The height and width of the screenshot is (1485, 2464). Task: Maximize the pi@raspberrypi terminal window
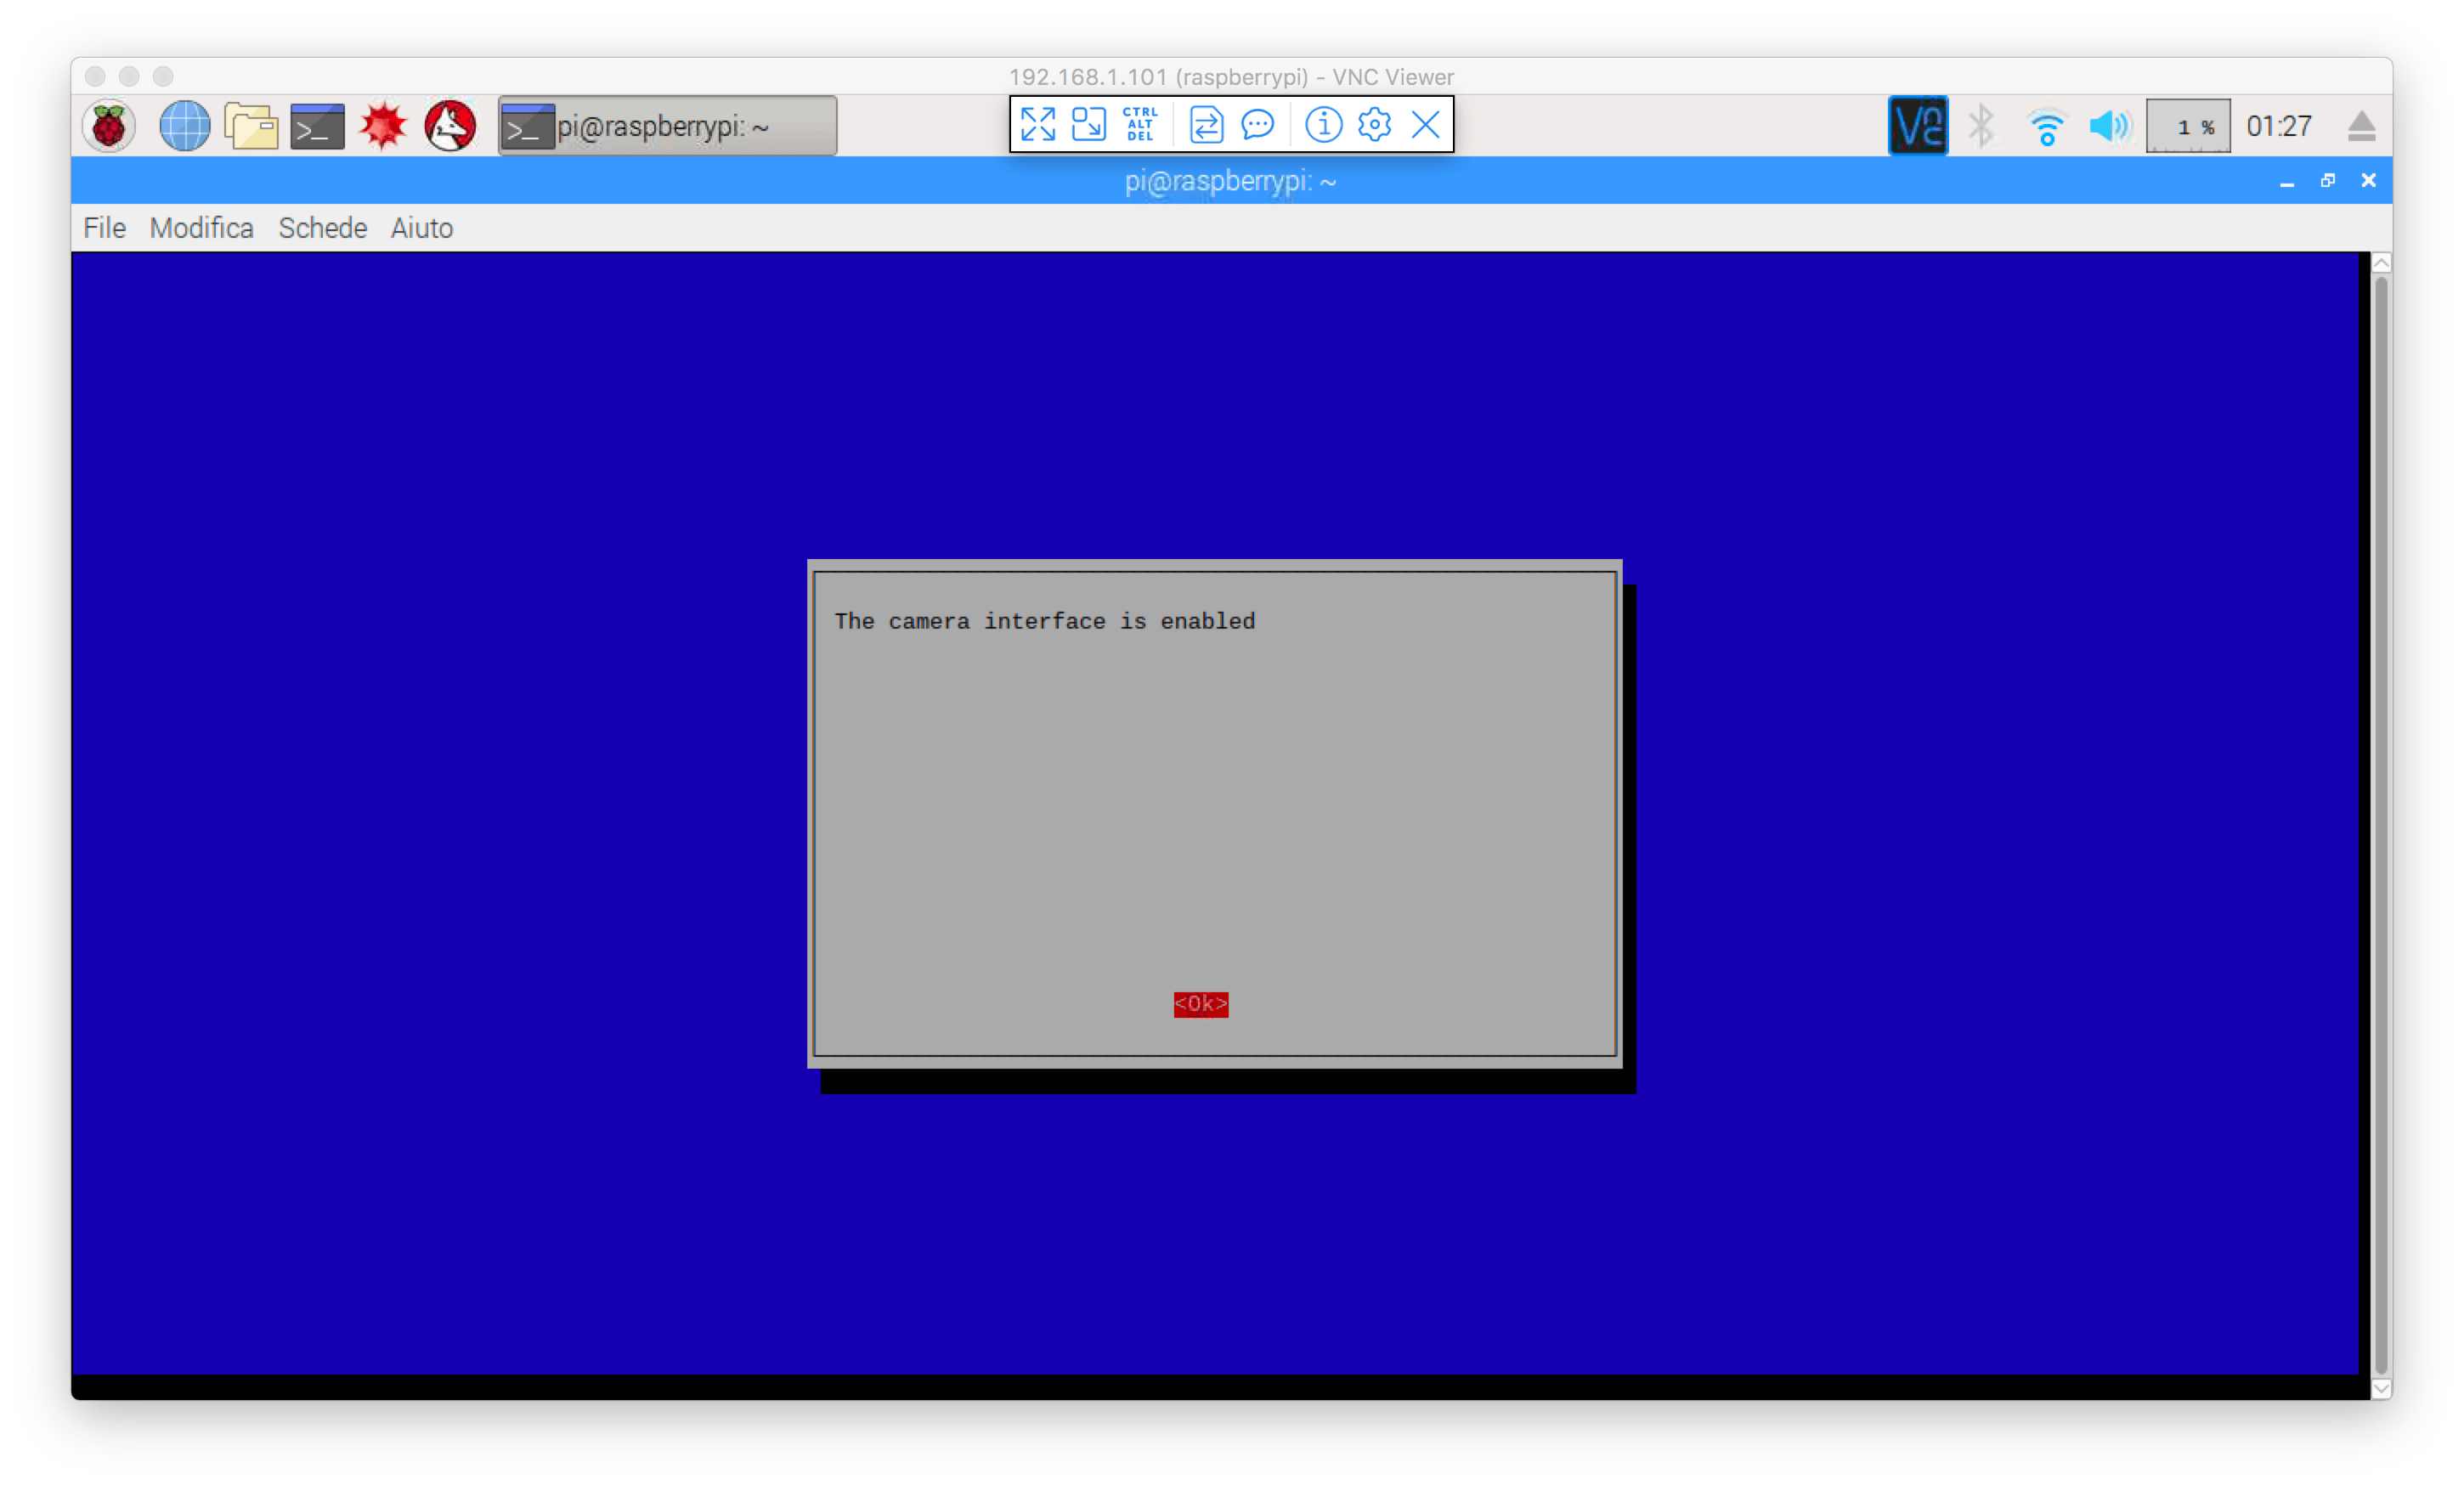(2327, 181)
